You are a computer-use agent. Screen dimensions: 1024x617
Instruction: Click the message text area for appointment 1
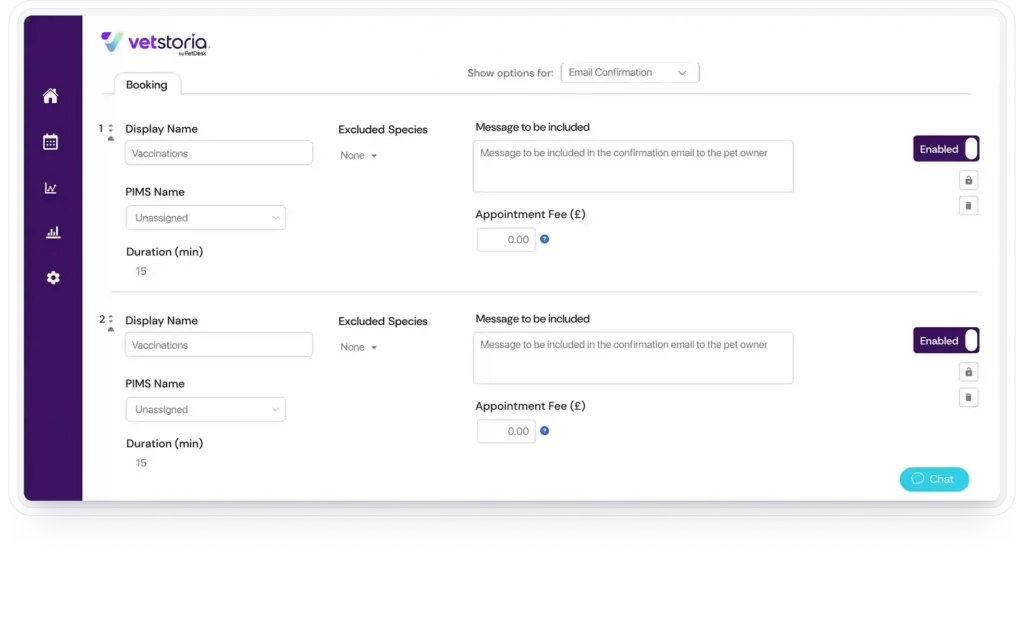click(633, 166)
